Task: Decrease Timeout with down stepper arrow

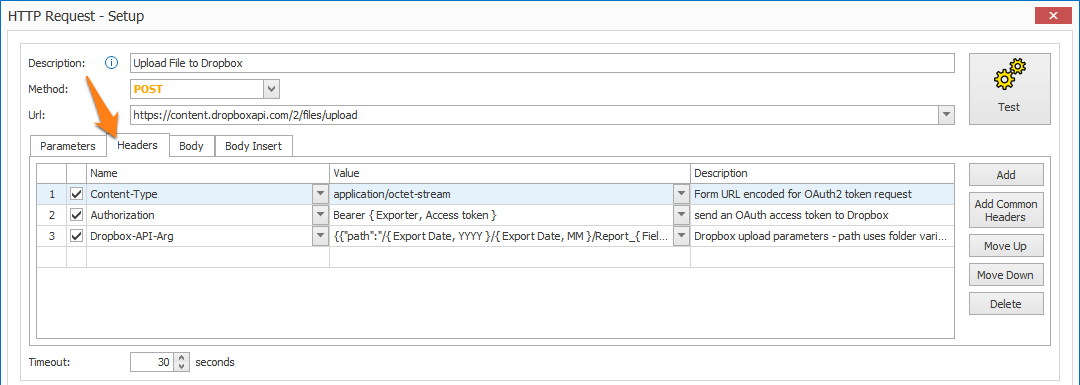Action: tap(181, 366)
